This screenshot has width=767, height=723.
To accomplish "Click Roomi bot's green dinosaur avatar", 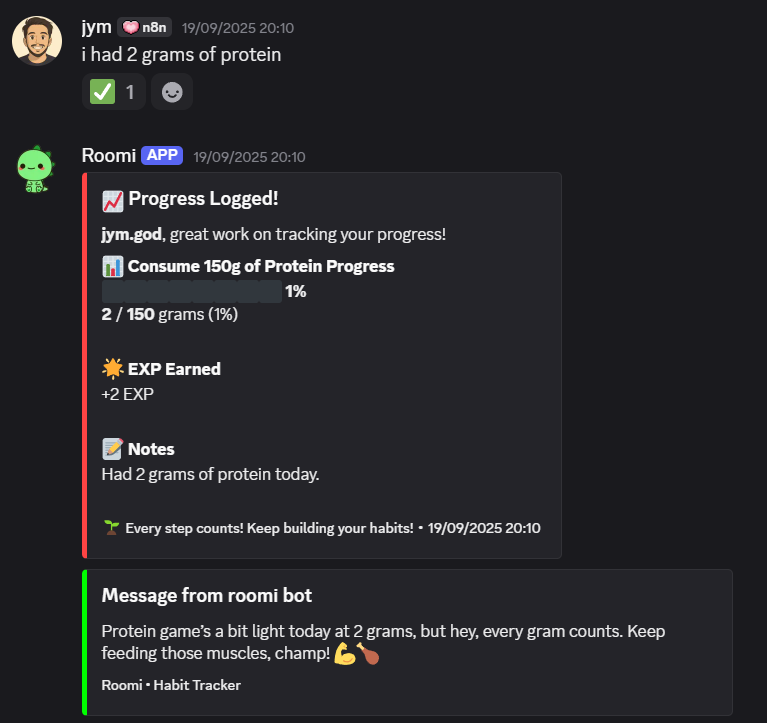I will click(x=35, y=169).
